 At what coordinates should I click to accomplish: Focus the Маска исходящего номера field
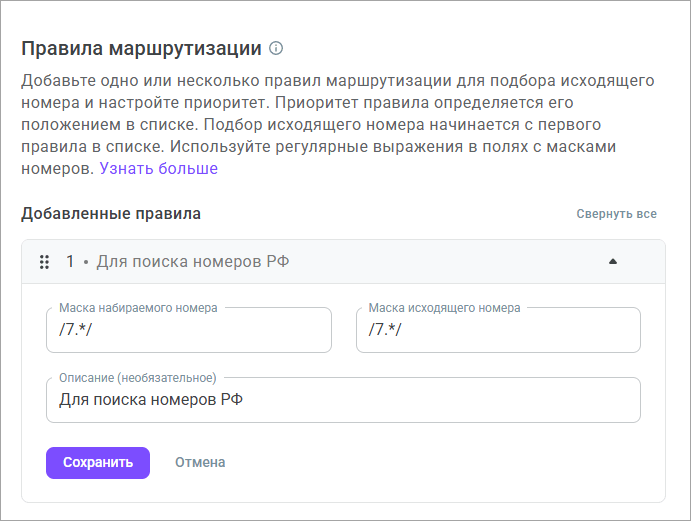pos(497,331)
